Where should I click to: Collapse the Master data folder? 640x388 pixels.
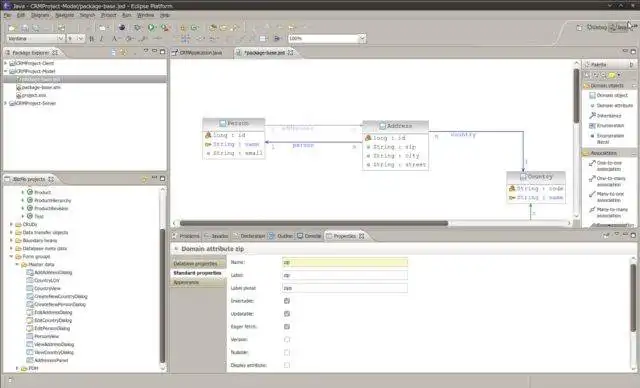click(x=17, y=264)
